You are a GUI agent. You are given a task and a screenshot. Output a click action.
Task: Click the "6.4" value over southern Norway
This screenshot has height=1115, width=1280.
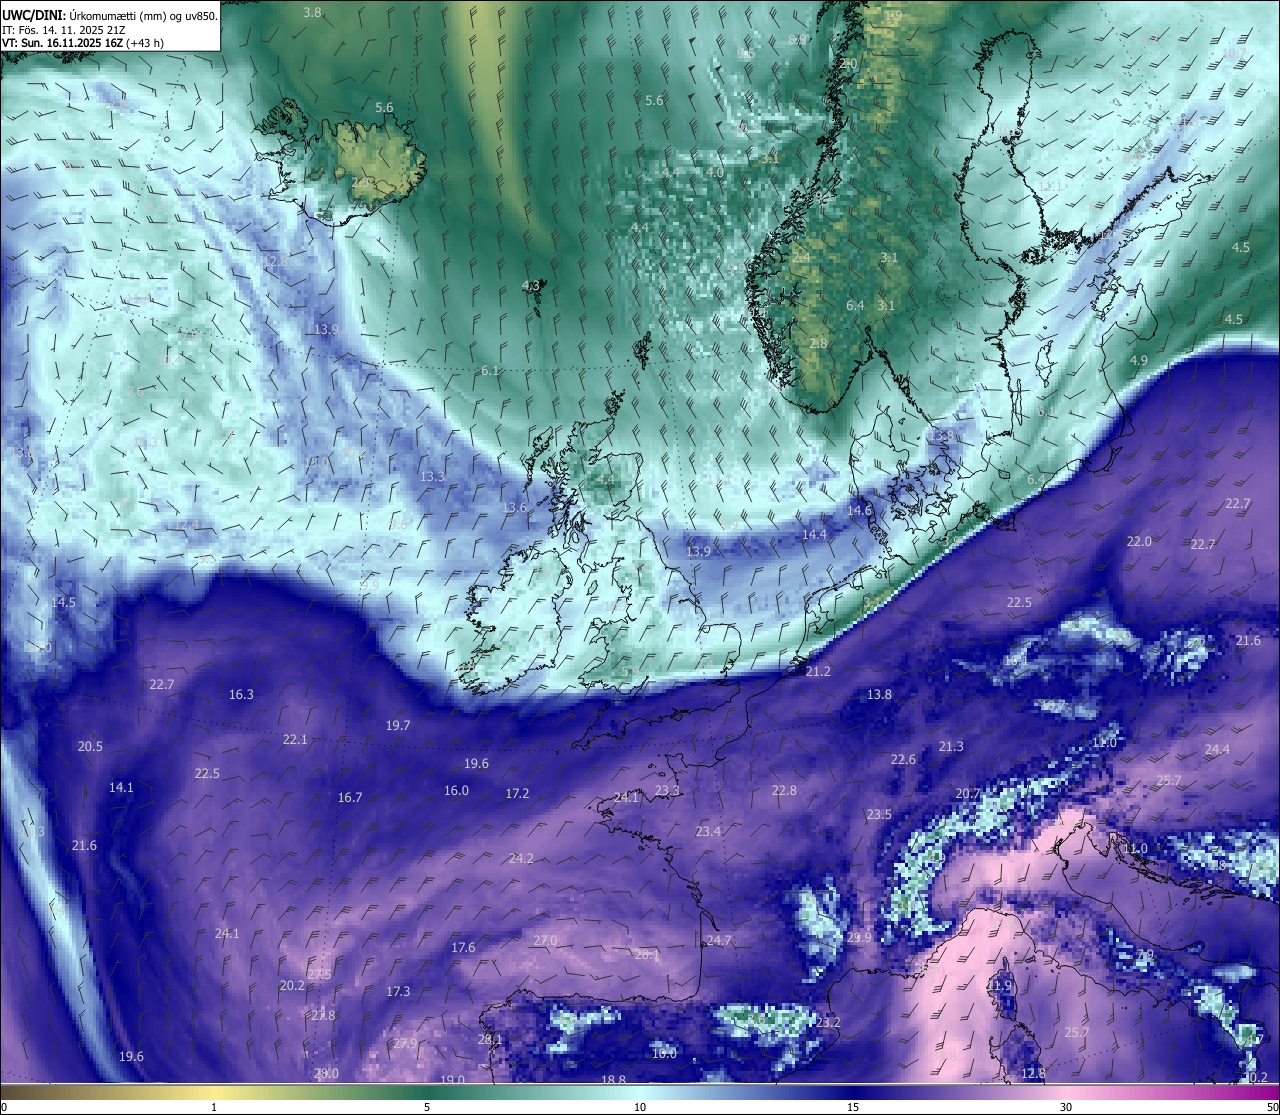click(x=855, y=306)
